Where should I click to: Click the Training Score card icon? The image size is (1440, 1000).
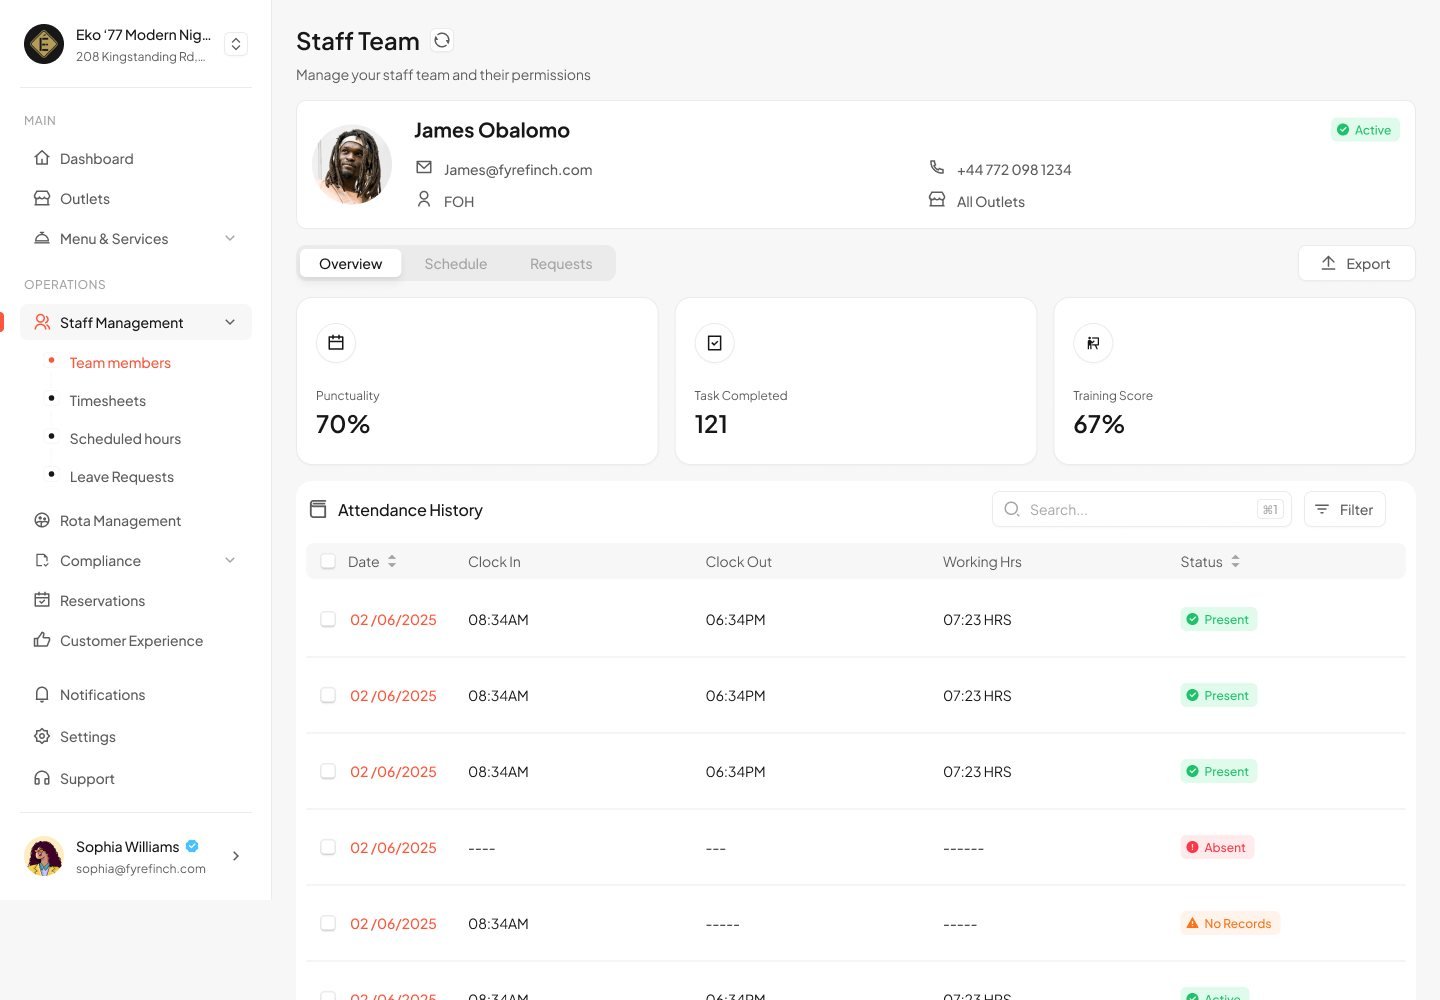tap(1093, 343)
